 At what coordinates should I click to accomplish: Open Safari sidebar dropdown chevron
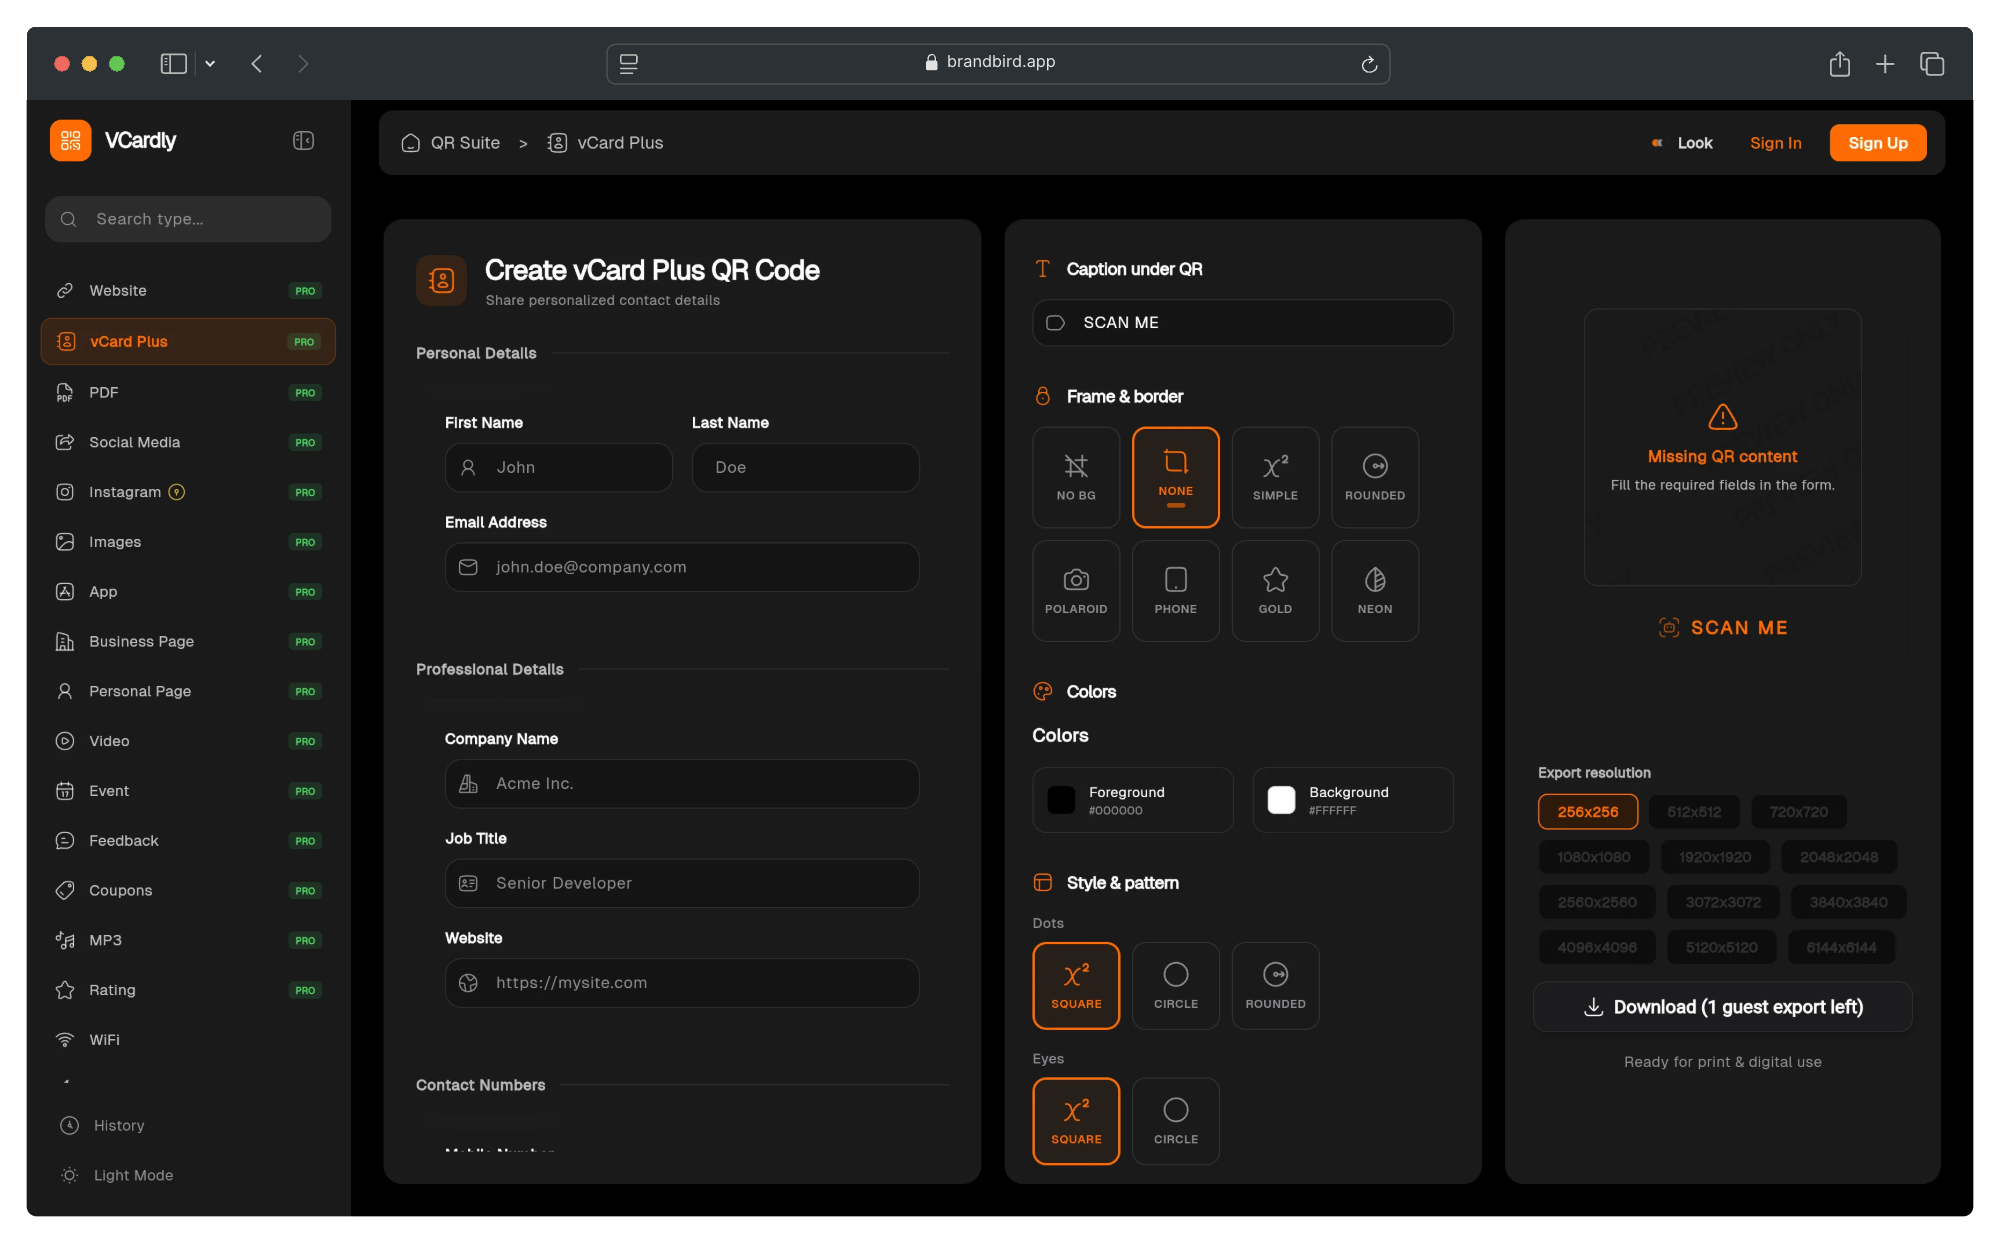coord(210,64)
